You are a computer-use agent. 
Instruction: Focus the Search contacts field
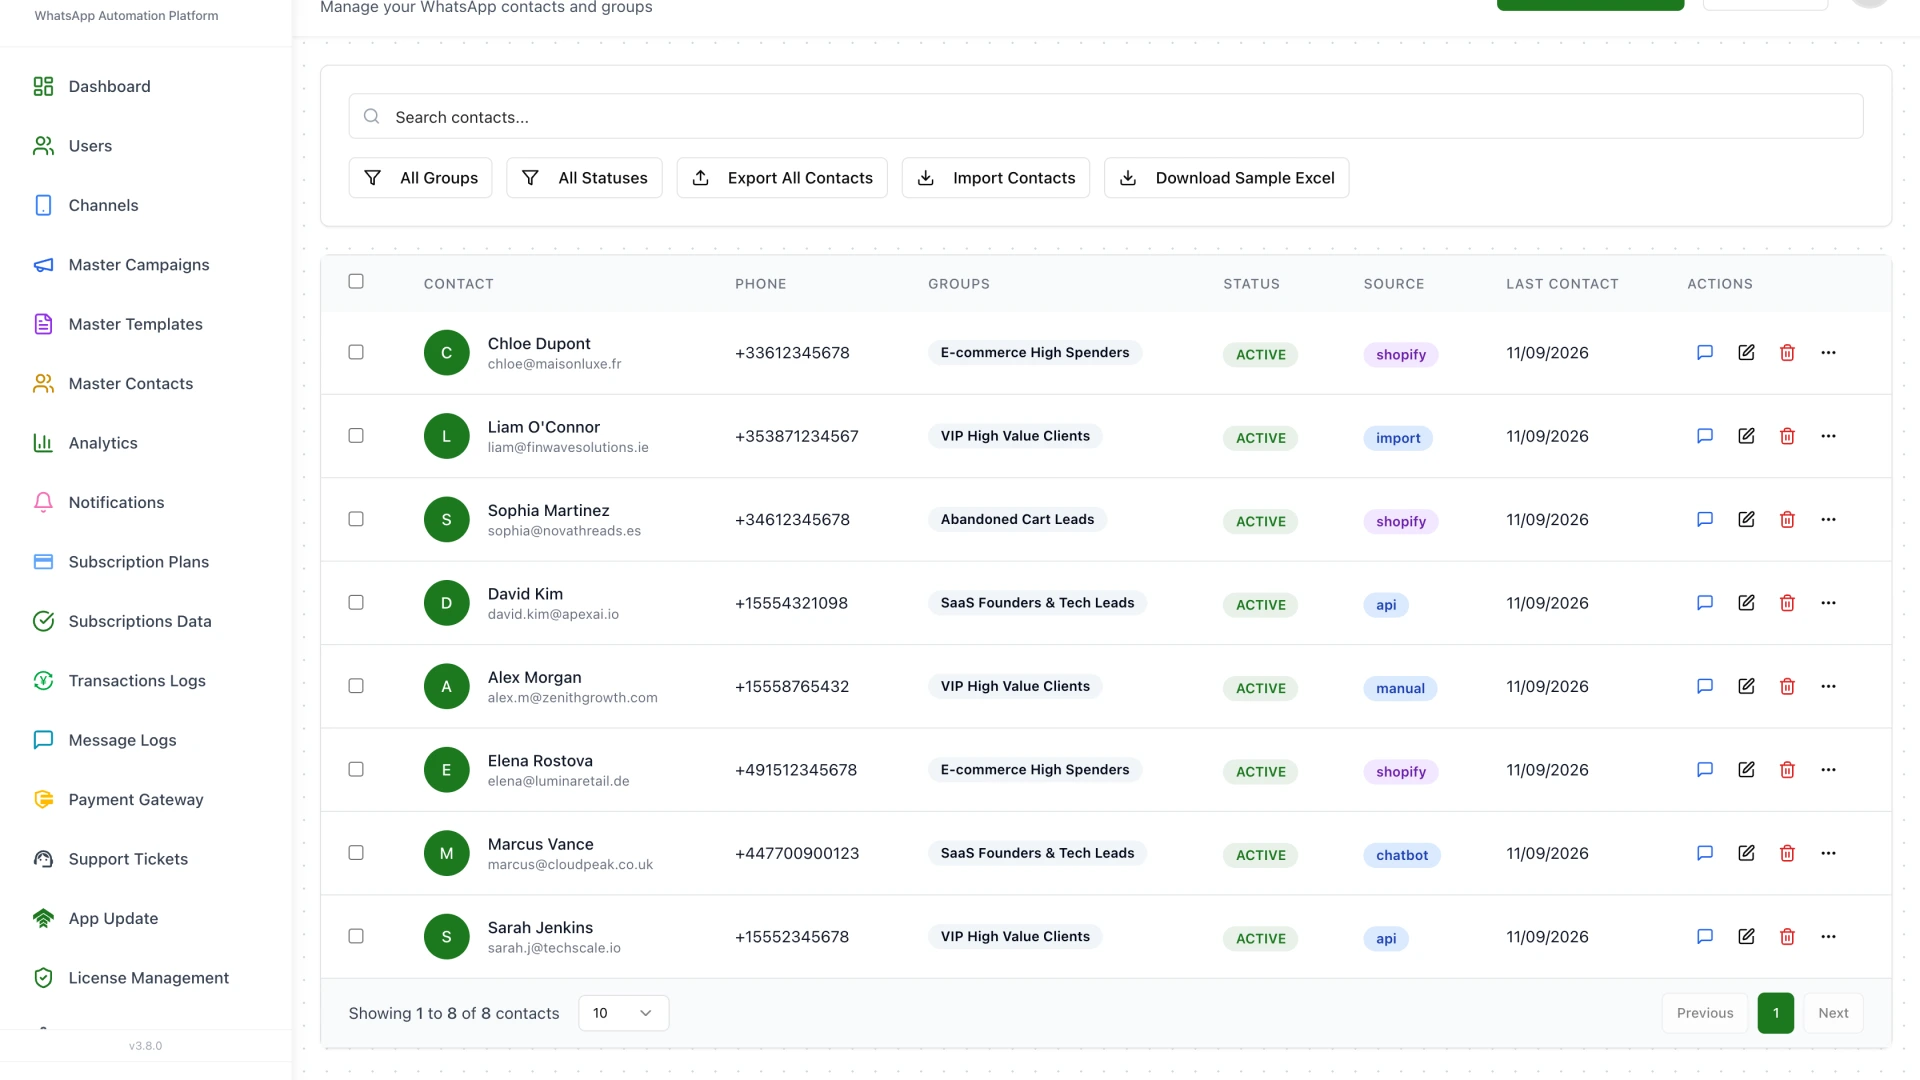pyautogui.click(x=1106, y=117)
